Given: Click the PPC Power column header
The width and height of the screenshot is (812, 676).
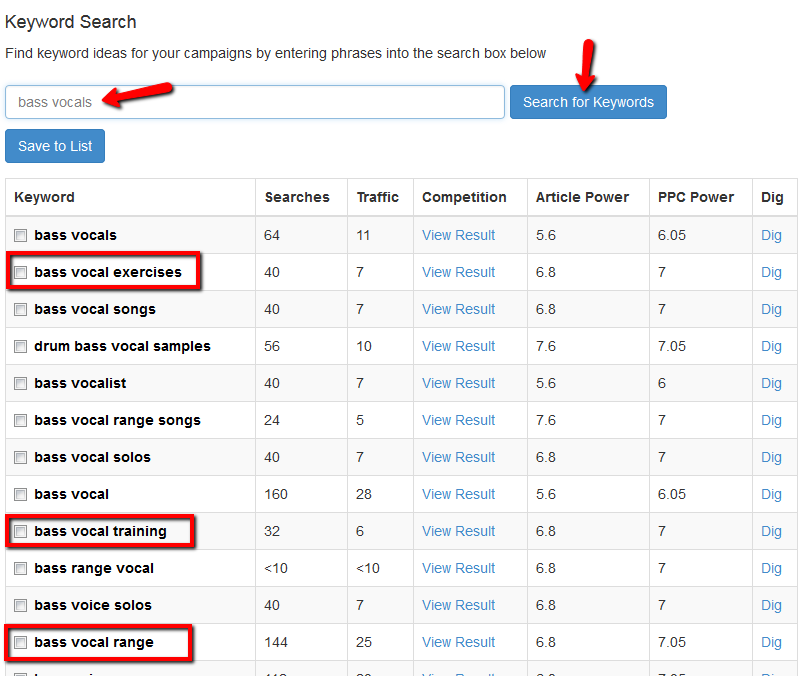Looking at the screenshot, I should 696,197.
